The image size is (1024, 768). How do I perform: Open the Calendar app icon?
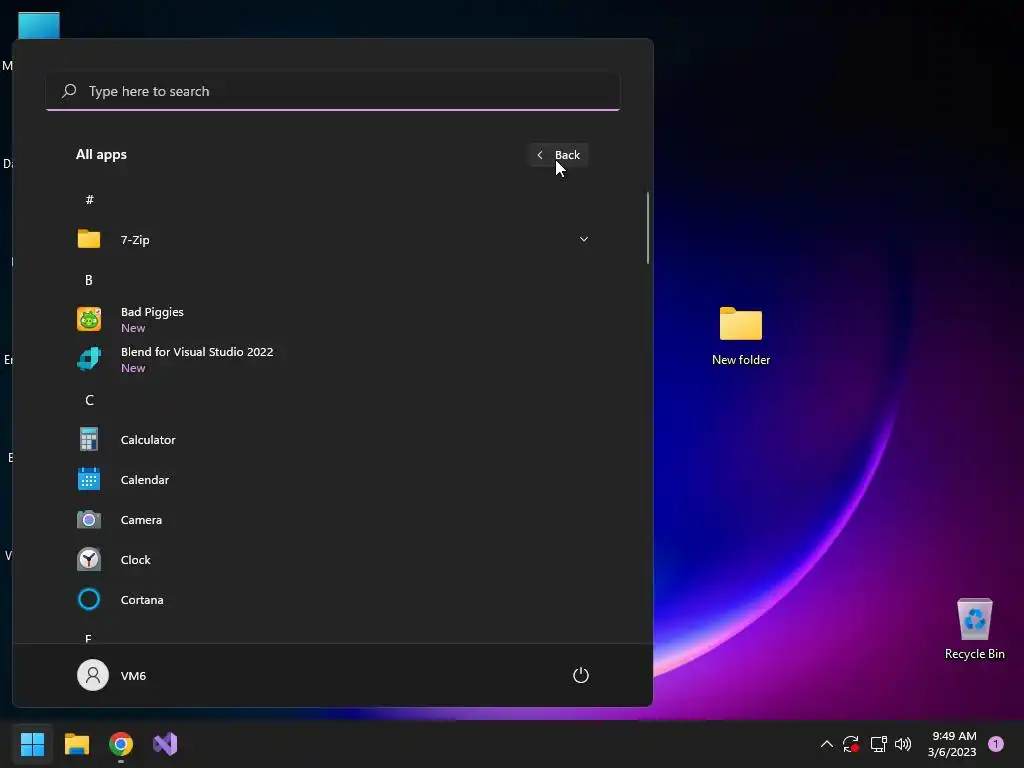(89, 479)
